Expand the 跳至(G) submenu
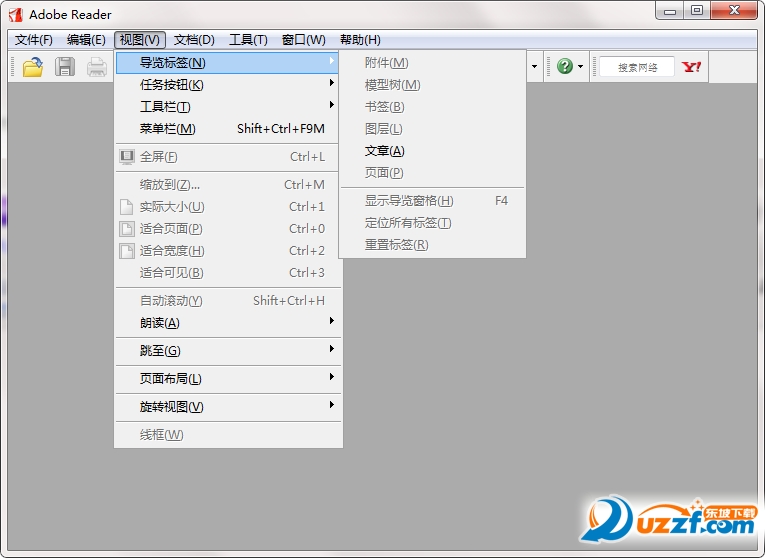765x558 pixels. tap(228, 351)
